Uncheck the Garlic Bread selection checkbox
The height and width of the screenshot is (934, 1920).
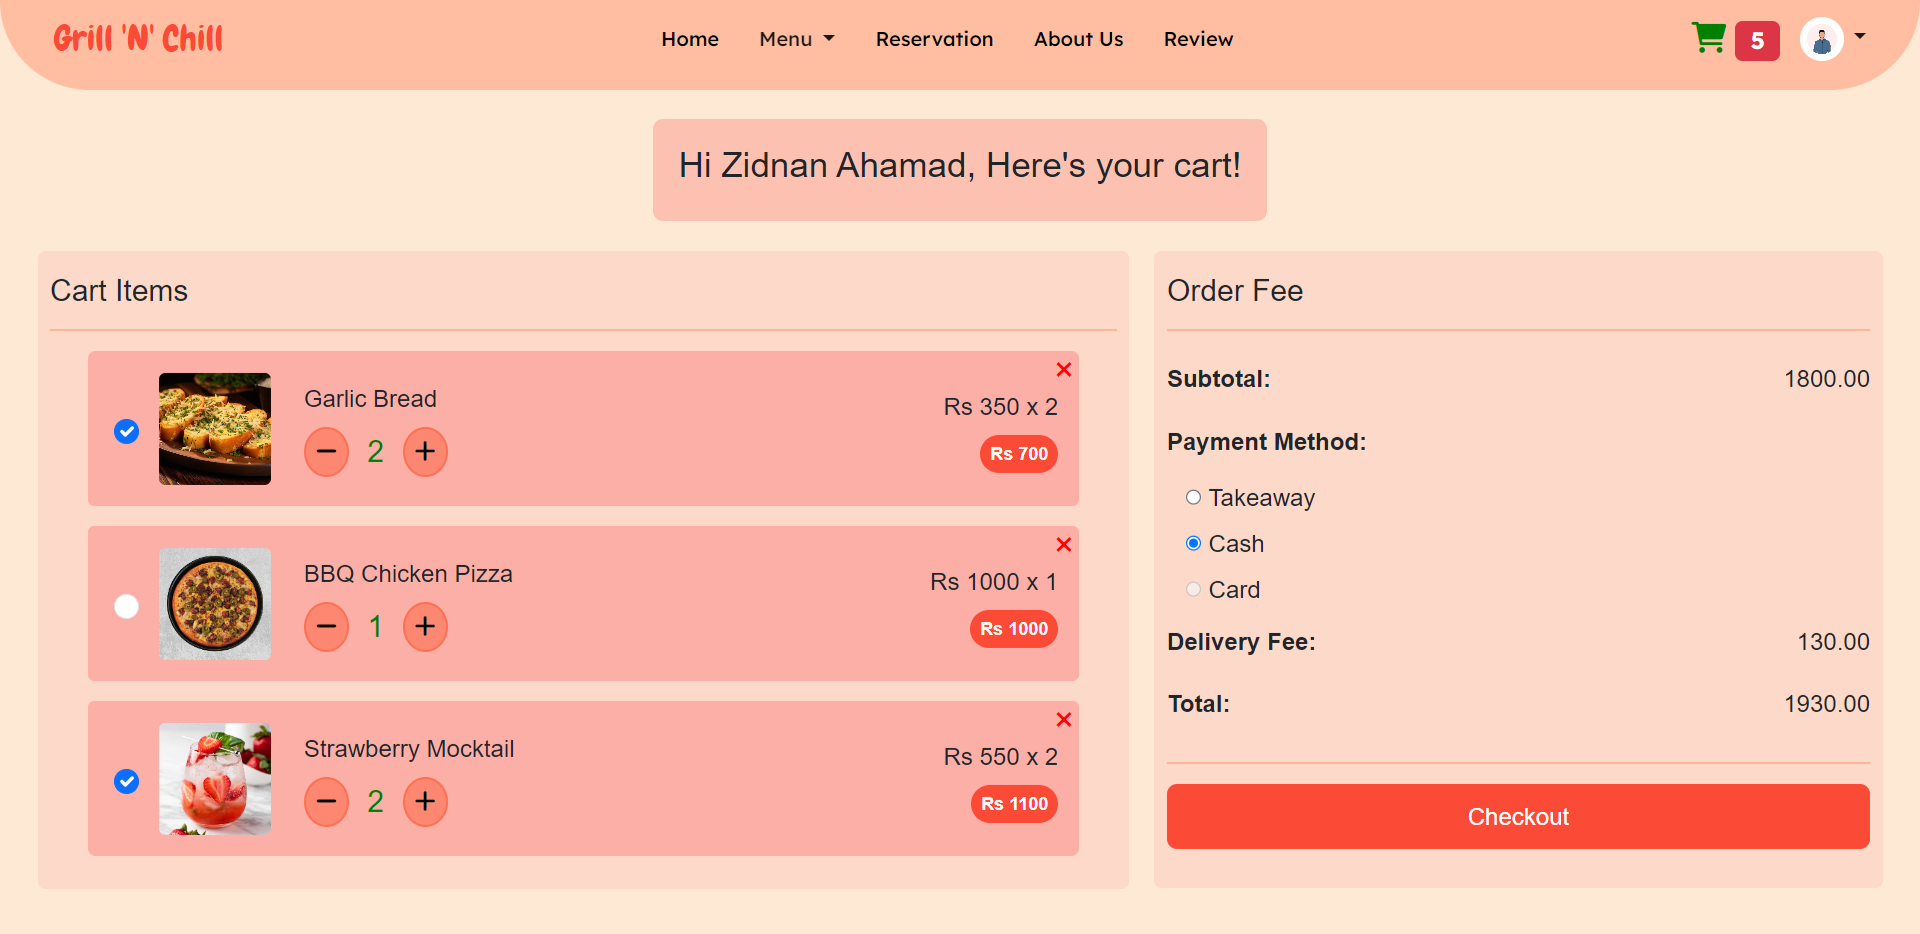pyautogui.click(x=126, y=431)
